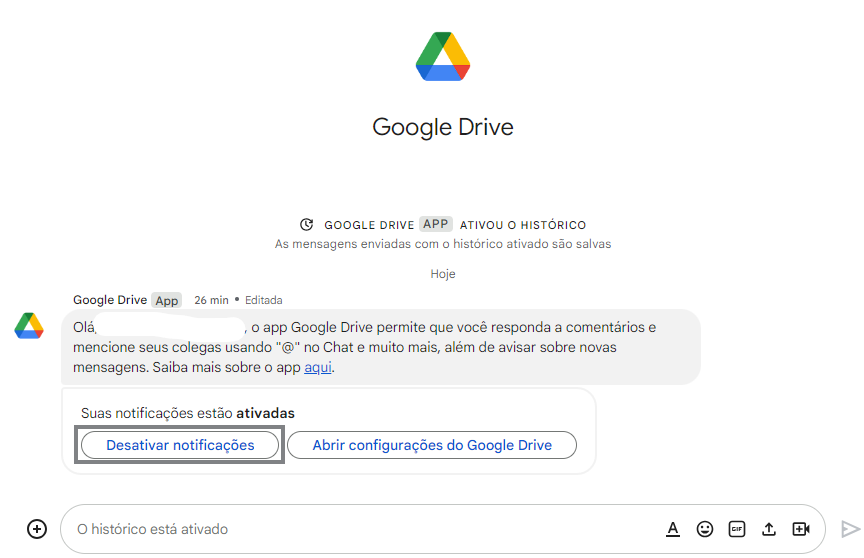This screenshot has width=864, height=558.
Task: Click the history clock icon
Action: (x=307, y=224)
